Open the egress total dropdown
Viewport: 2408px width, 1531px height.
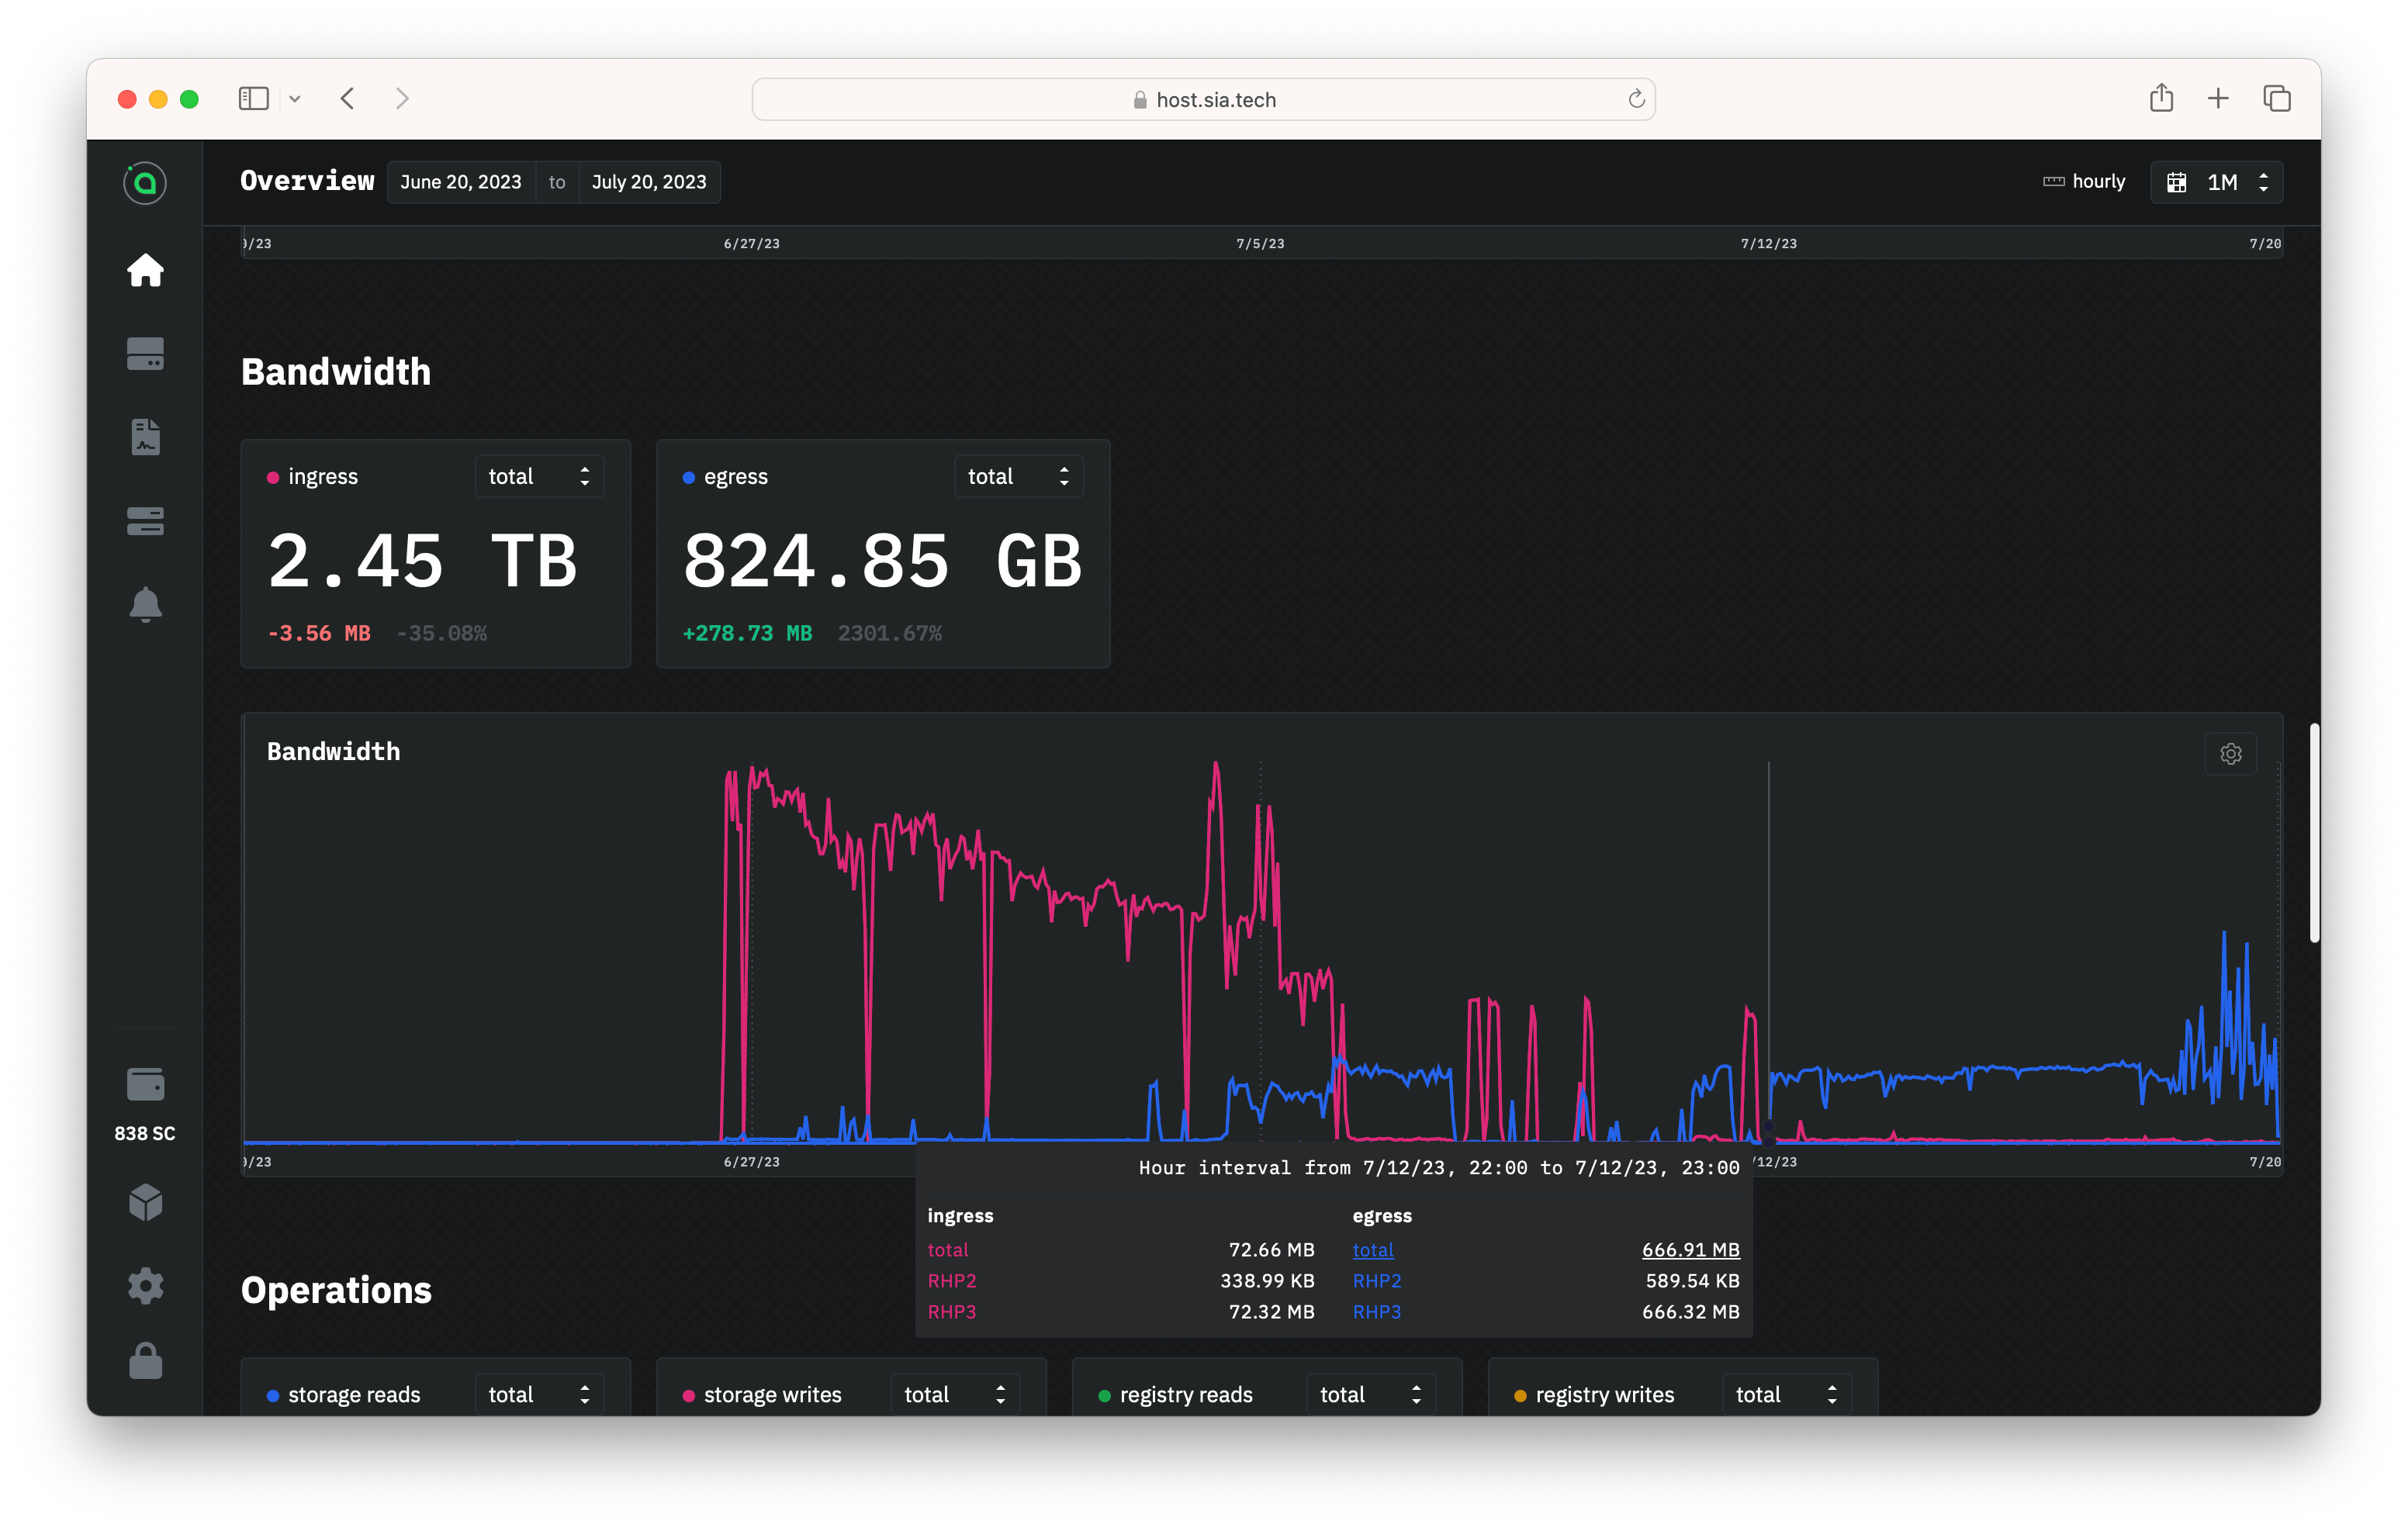(x=1019, y=477)
